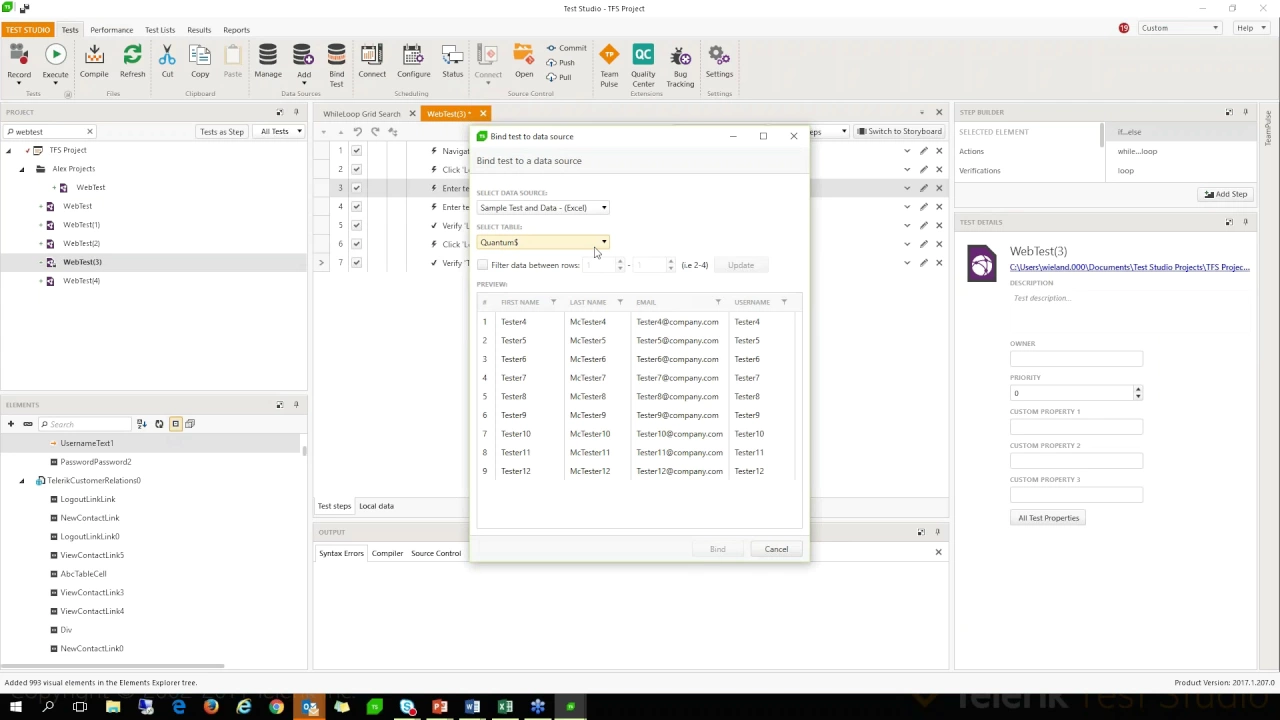Toggle the checkbox for test step 7
1280x720 pixels.
tap(356, 263)
